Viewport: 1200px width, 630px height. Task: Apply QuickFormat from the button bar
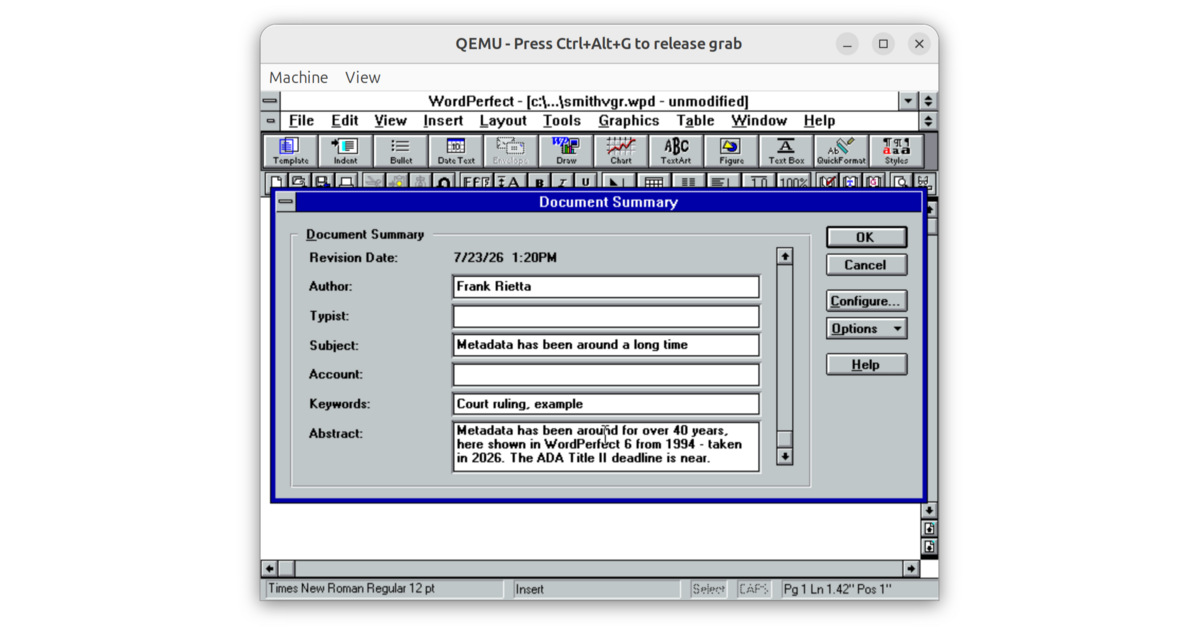pos(841,151)
